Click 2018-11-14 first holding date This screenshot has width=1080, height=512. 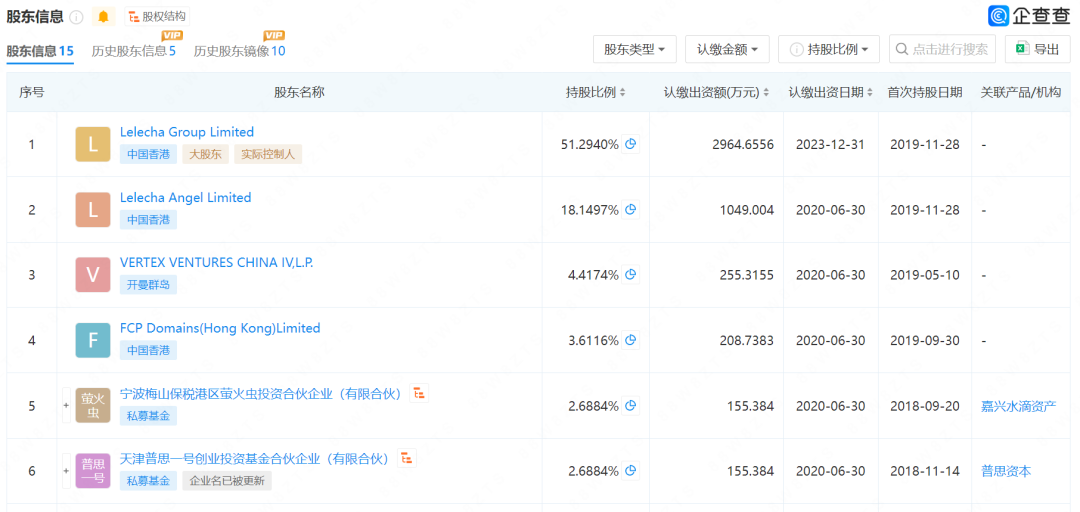[925, 471]
